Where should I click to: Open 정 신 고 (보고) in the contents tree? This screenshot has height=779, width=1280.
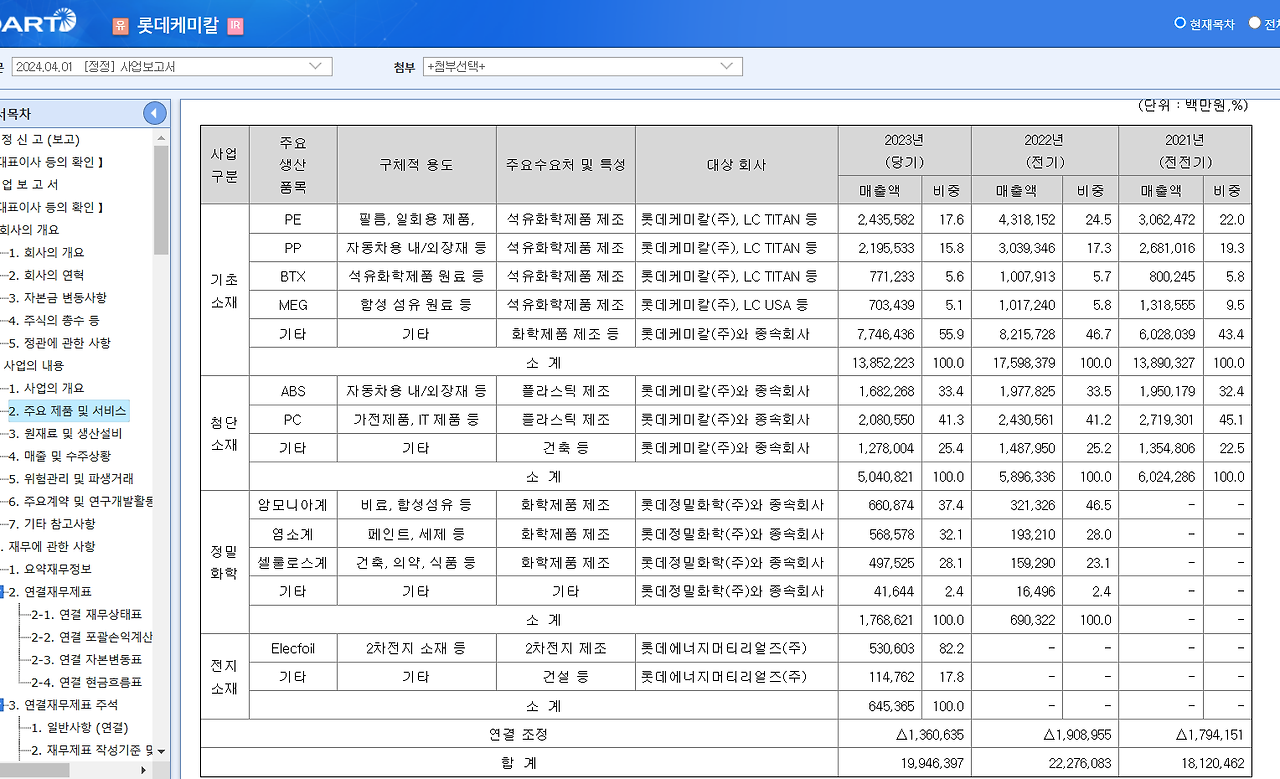pos(40,139)
